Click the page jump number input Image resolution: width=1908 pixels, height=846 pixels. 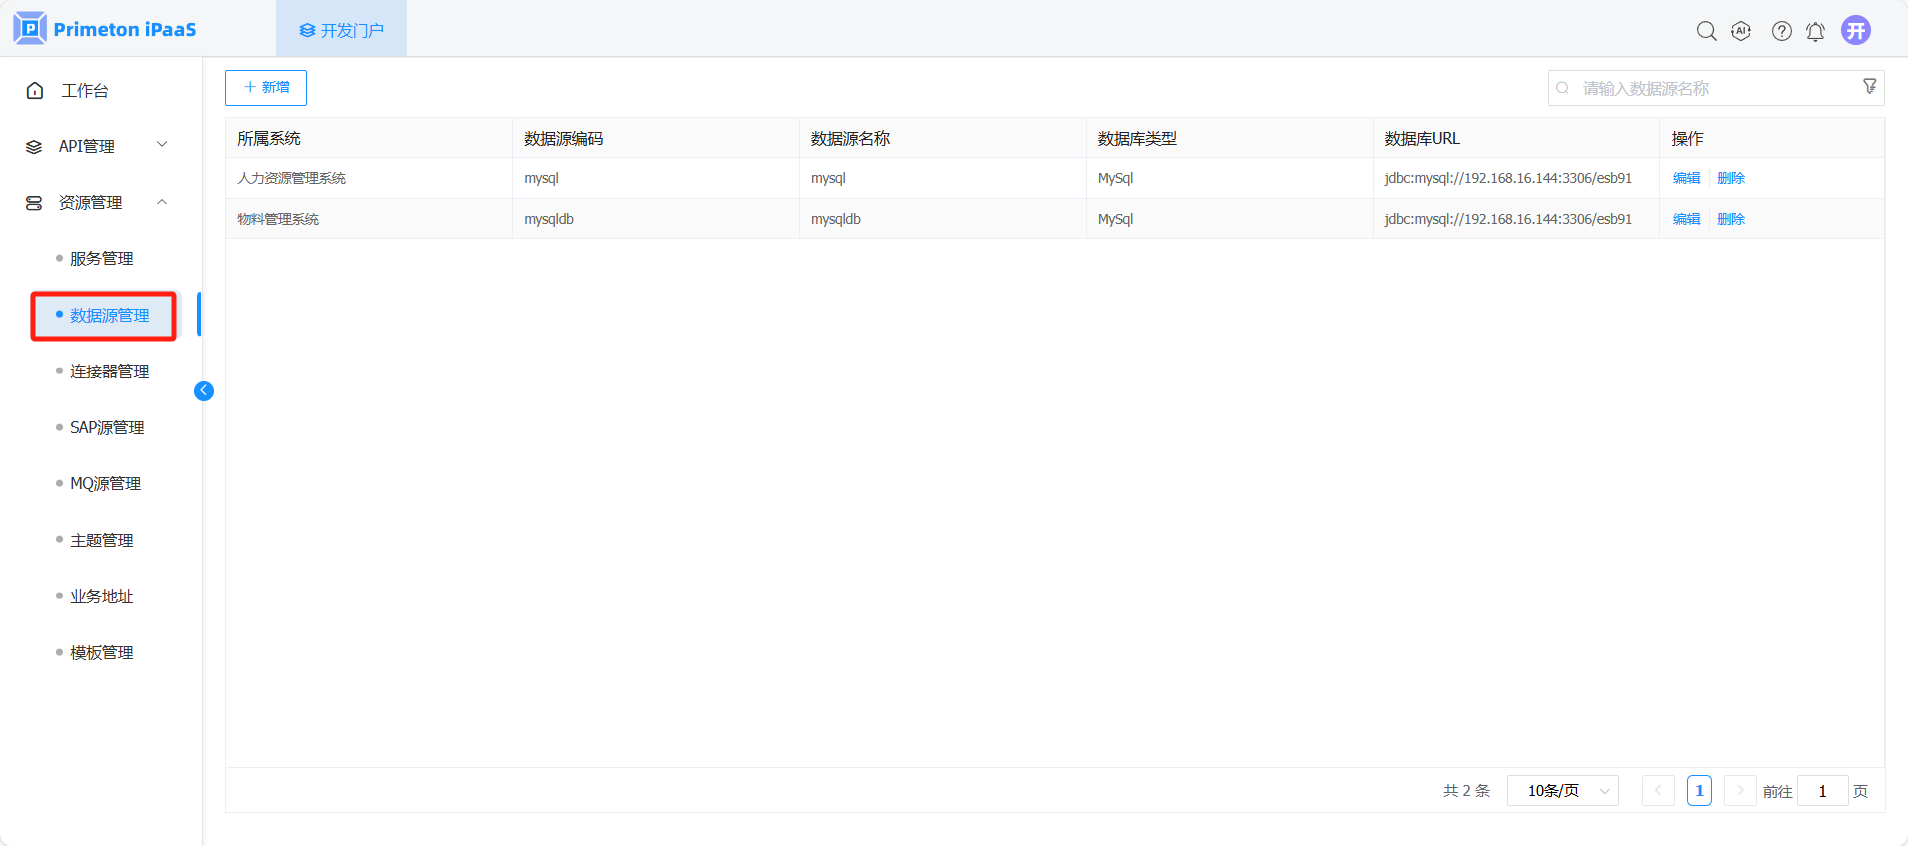point(1821,791)
